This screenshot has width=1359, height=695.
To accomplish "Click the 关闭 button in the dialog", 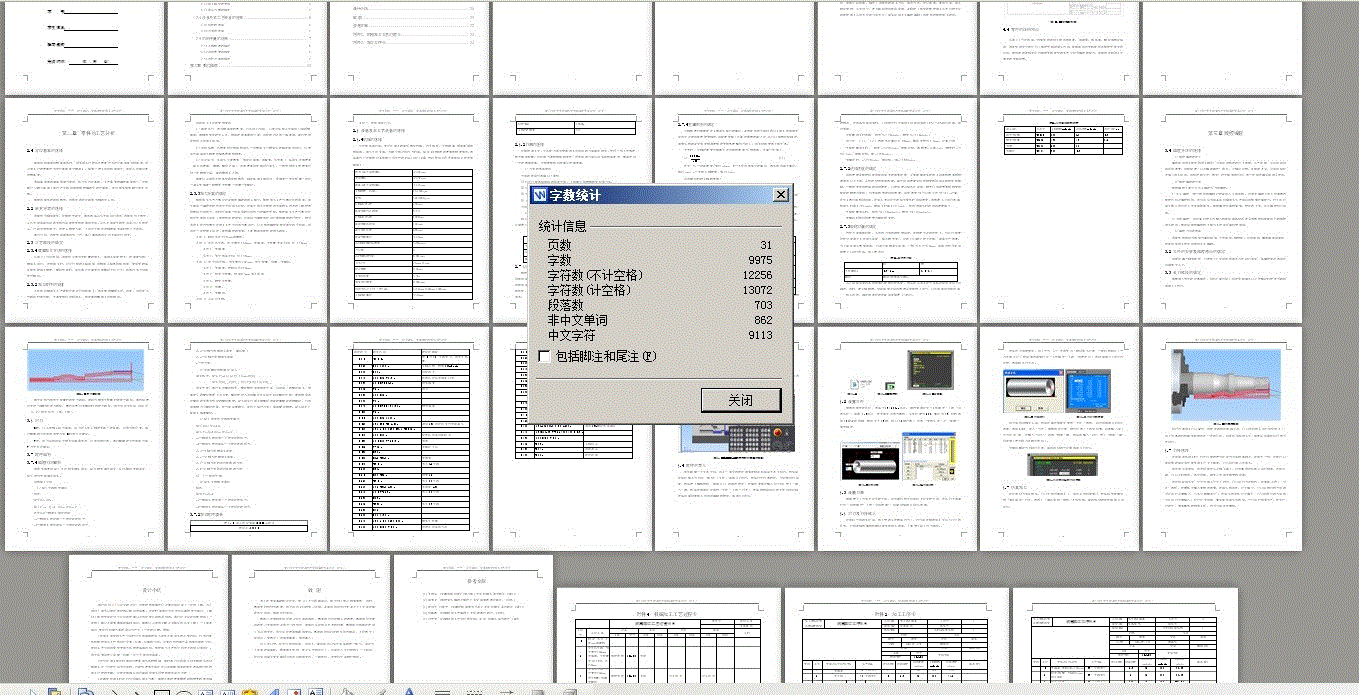I will tap(741, 400).
